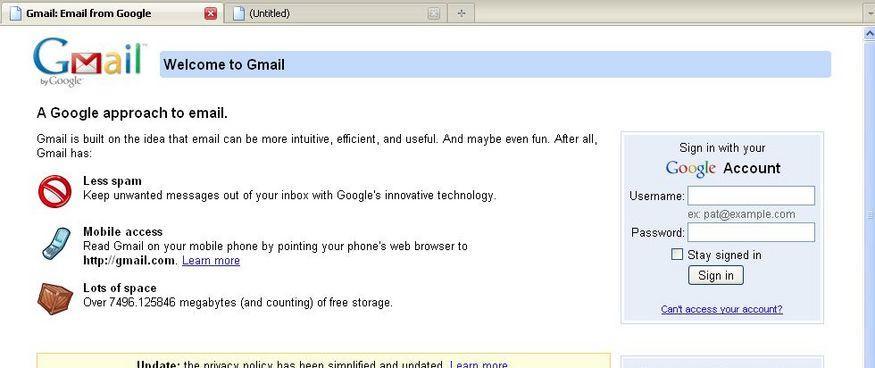
Task: Click the Sign in button
Action: [x=716, y=275]
